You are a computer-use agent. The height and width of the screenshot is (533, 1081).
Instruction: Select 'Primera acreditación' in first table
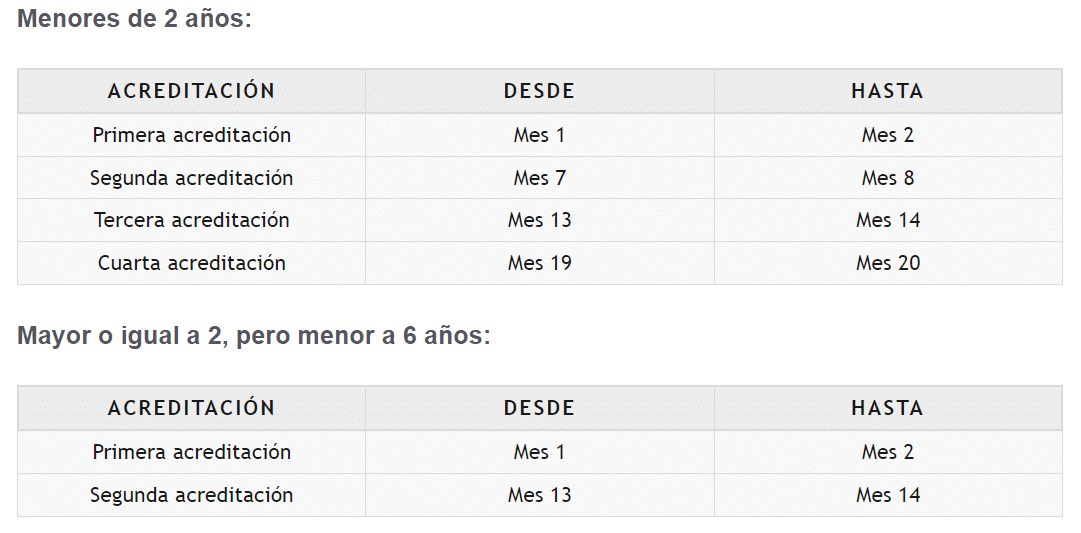[191, 135]
